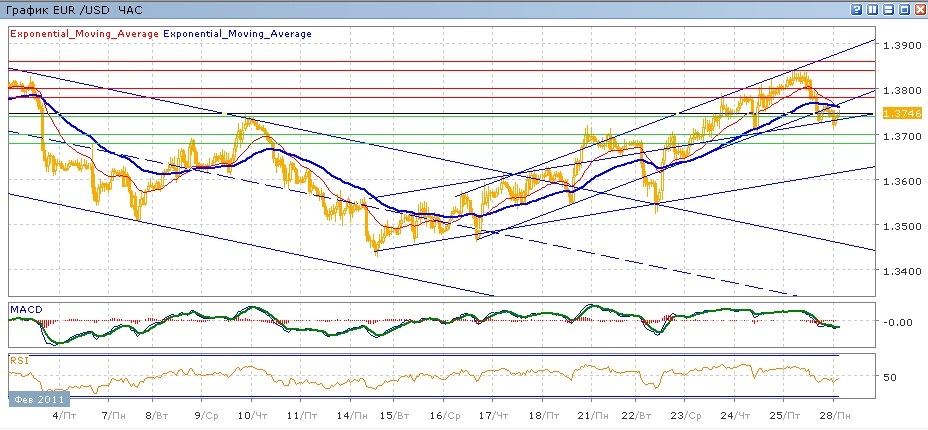This screenshot has height=430, width=928.
Task: Select the 24/Чт date on time axis
Action: click(x=737, y=416)
